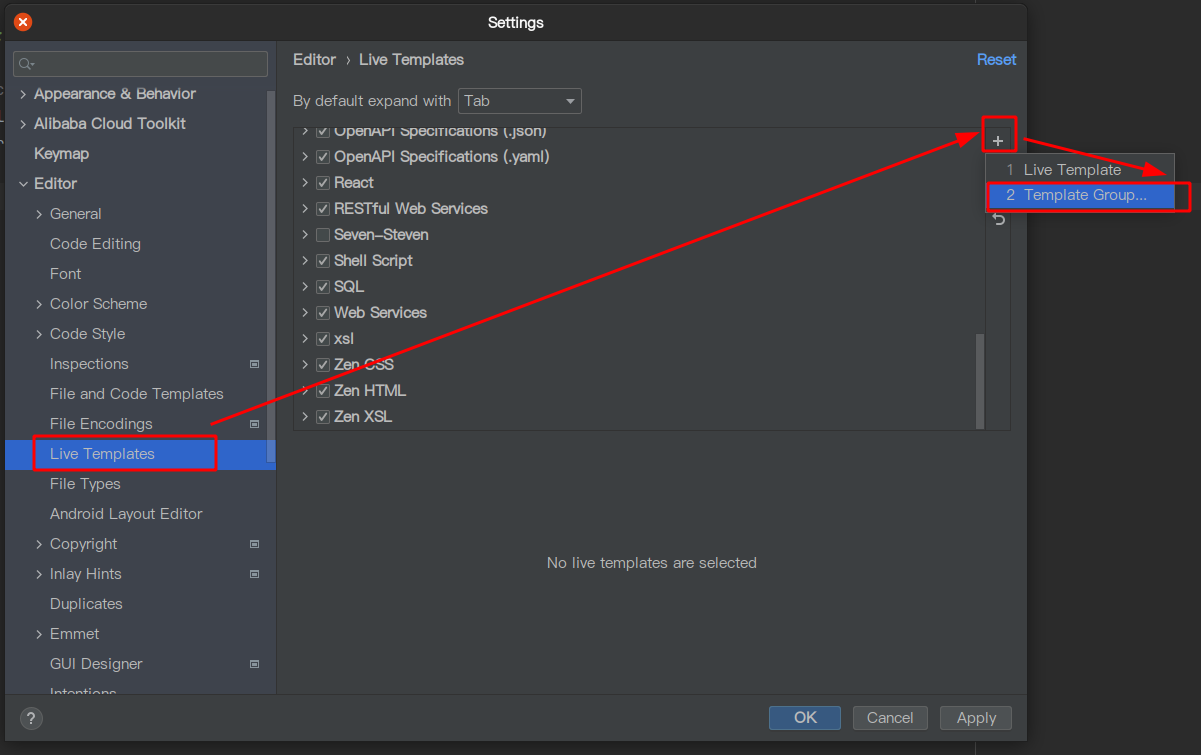Viewport: 1201px width, 755px height.
Task: Expand the Color Scheme subsection
Action: 39,304
